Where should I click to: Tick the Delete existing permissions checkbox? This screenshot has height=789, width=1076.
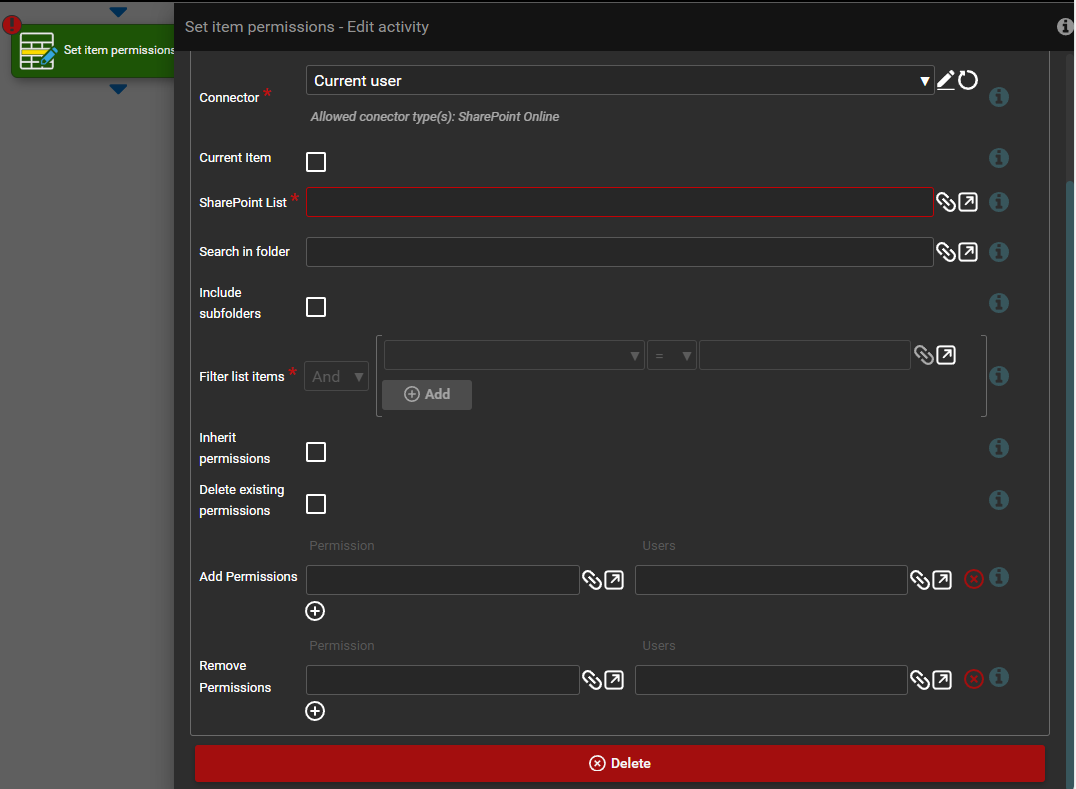(x=316, y=504)
